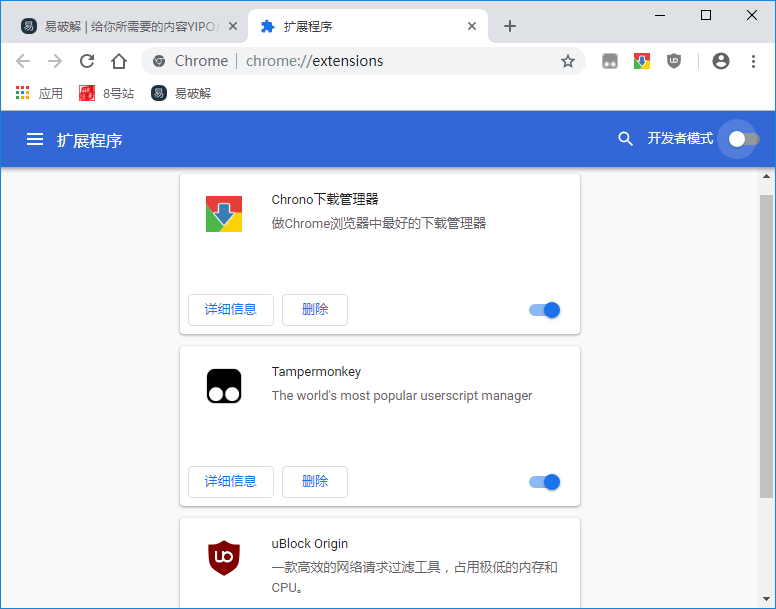
Task: Open 详细信息 for Chrono下载管理器
Action: pos(231,310)
